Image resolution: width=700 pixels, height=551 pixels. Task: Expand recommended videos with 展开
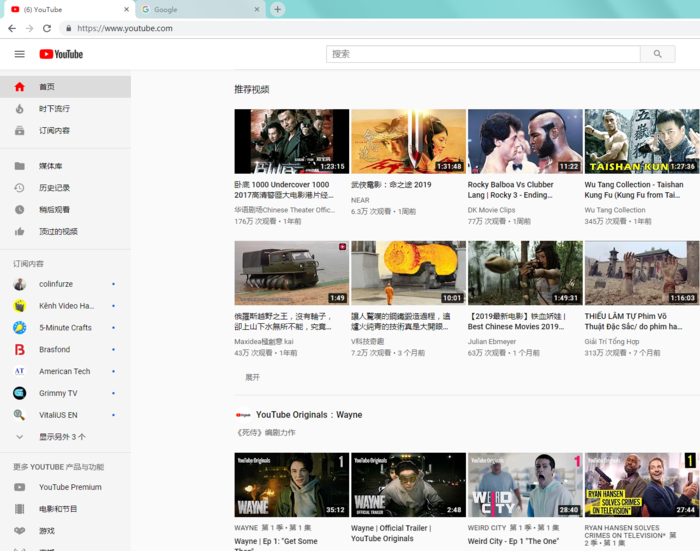(x=252, y=377)
